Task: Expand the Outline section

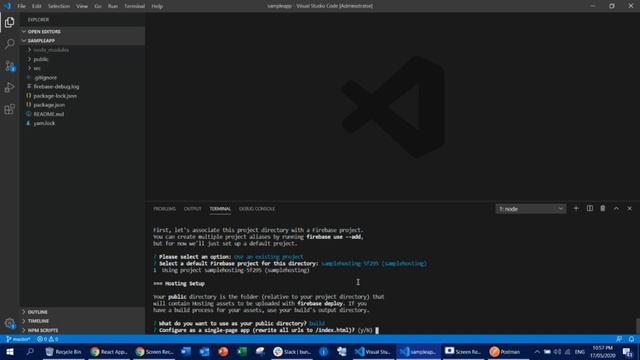Action: pos(82,312)
